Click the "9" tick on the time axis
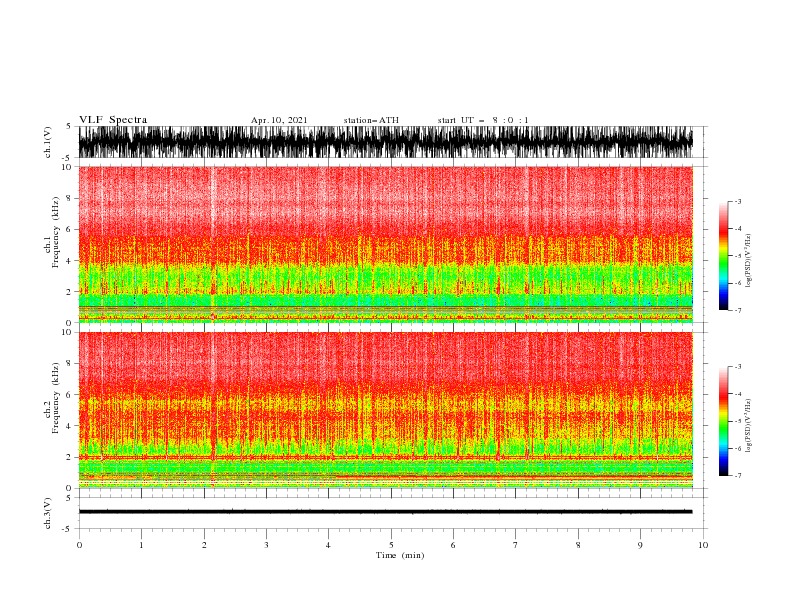The image size is (792, 612). click(x=640, y=545)
